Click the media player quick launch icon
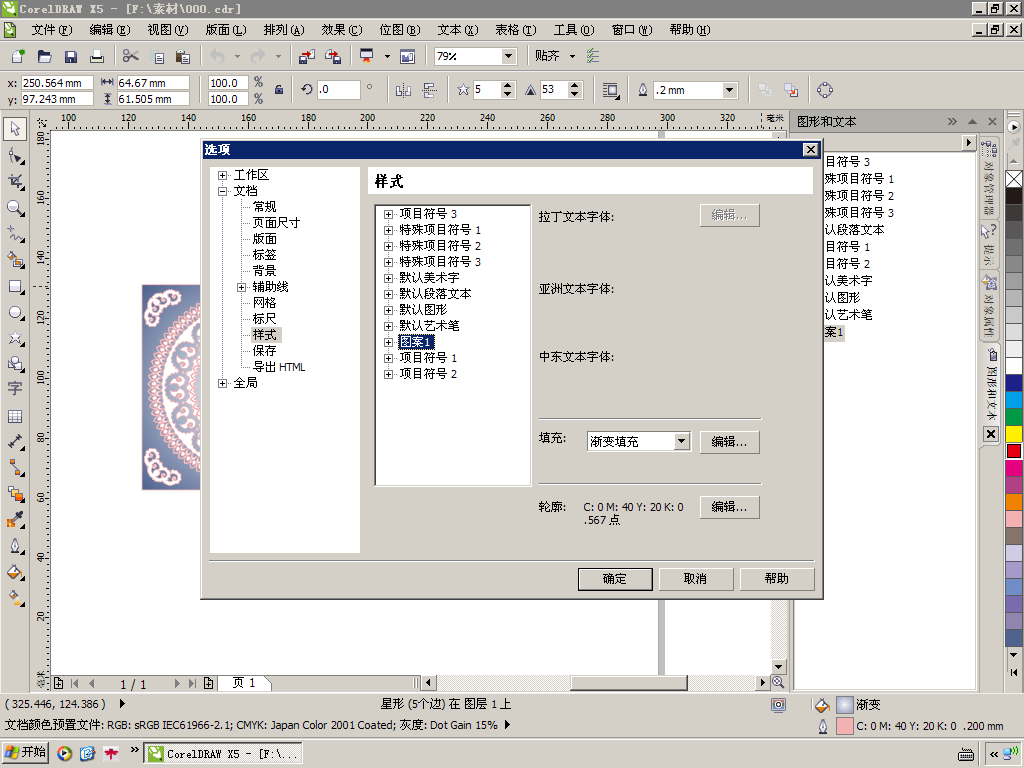Screen dimensions: 1024x768 64,754
